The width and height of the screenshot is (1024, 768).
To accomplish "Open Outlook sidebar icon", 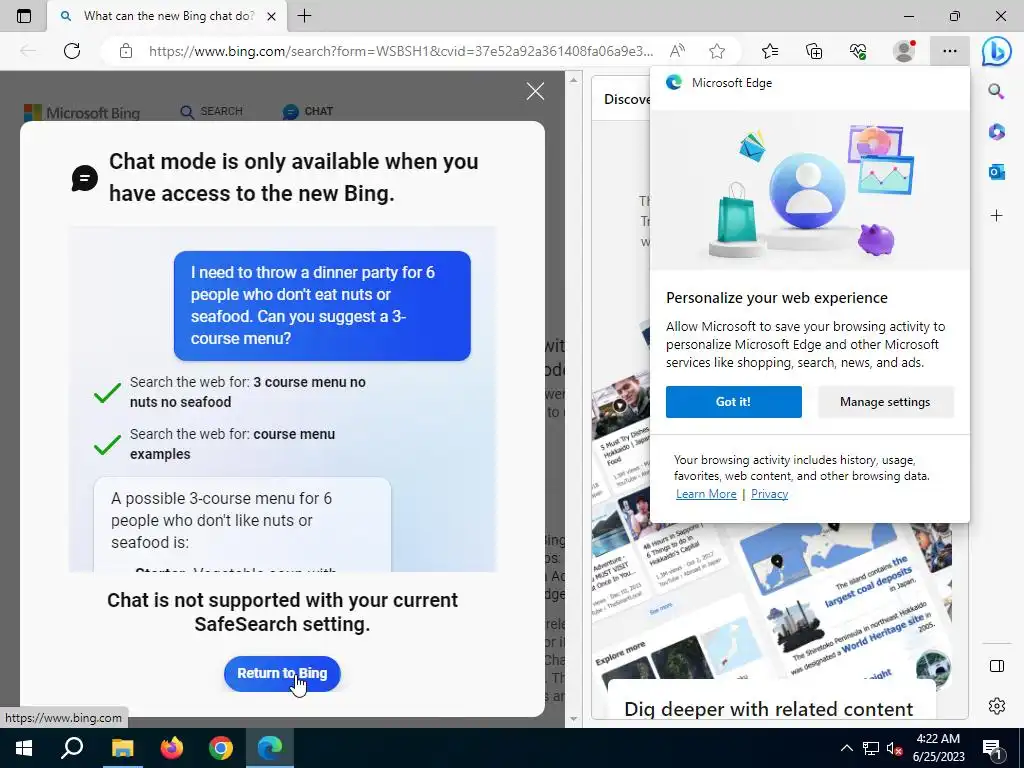I will pos(996,172).
